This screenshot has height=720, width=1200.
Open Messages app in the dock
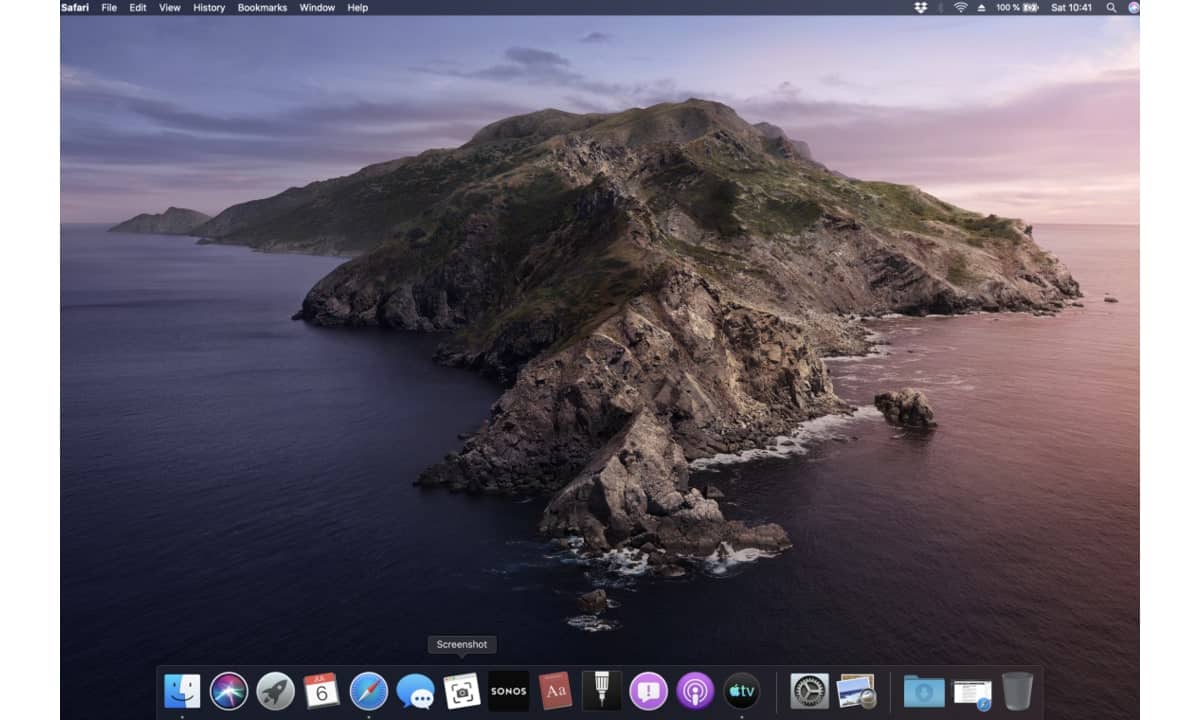(x=415, y=691)
